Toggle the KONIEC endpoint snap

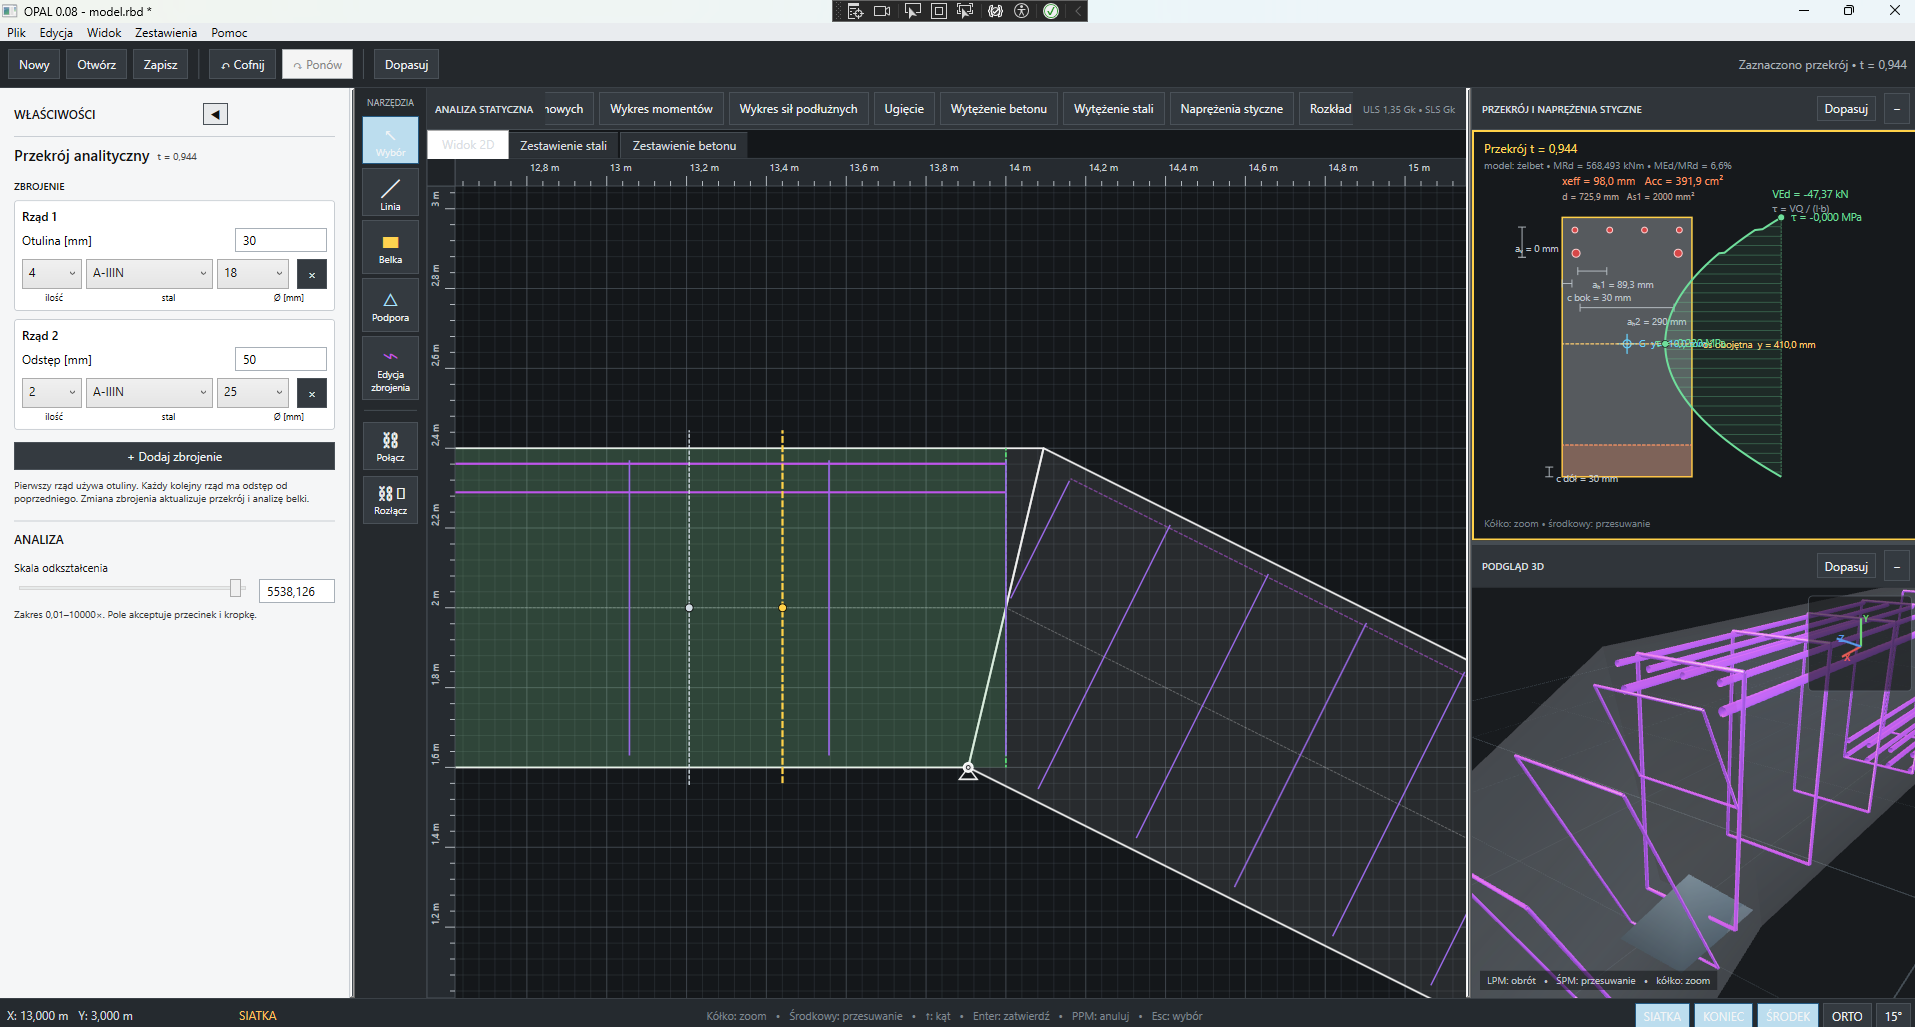click(1723, 1016)
